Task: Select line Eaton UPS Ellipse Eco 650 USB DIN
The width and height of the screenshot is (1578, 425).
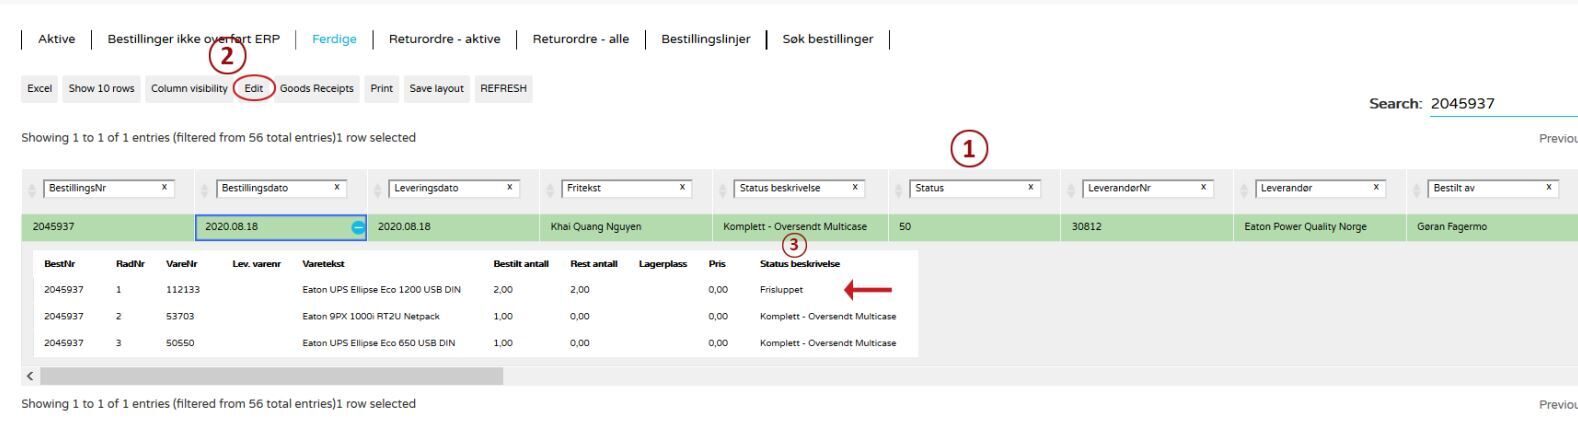Action: (378, 343)
